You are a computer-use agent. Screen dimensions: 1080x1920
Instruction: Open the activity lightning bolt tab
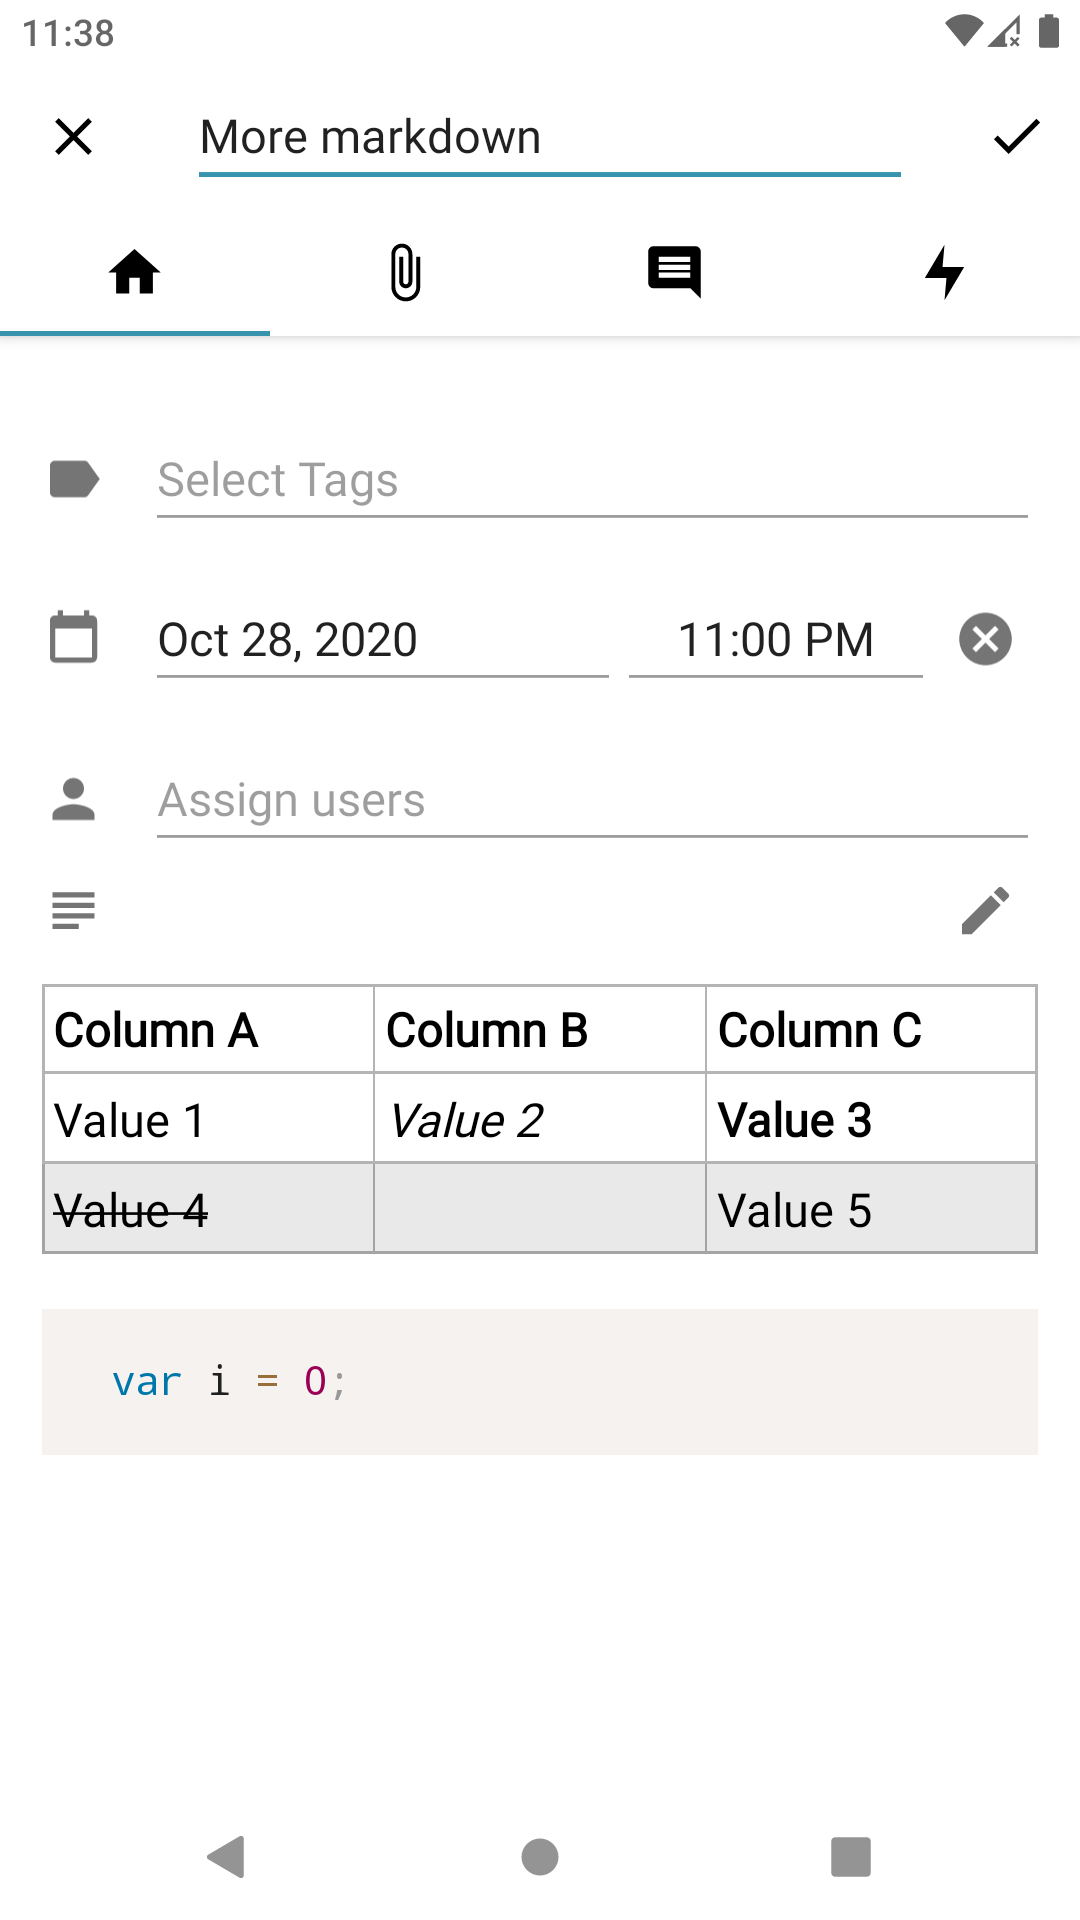pos(945,272)
